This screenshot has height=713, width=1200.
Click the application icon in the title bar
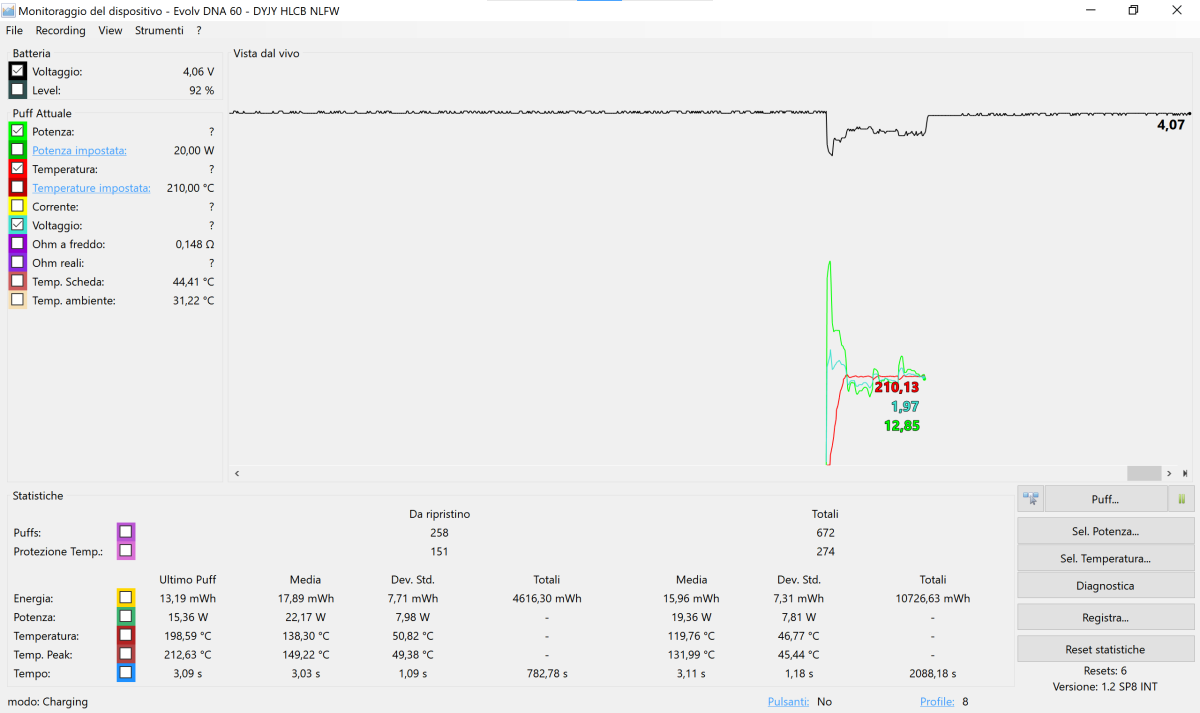9,10
